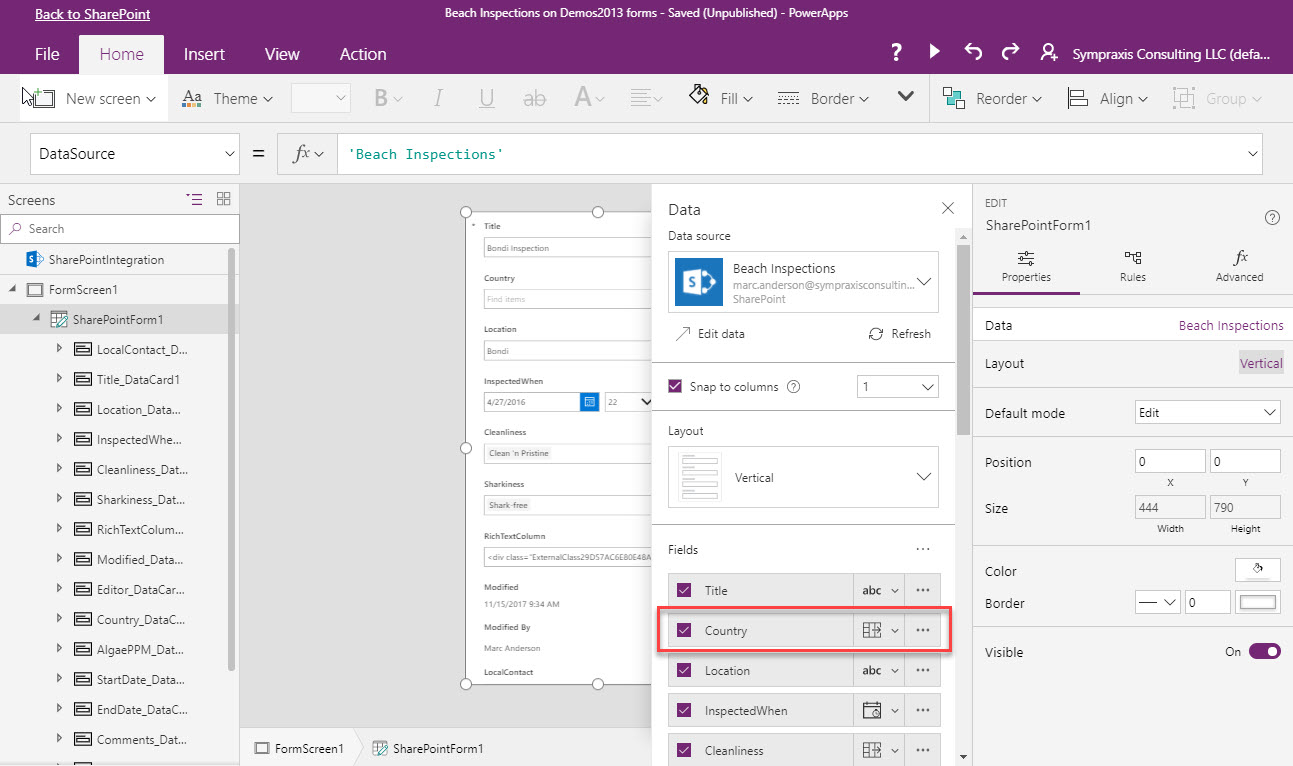Switch Screens pane to tree view
Screen dimensions: 1293x766
[194, 199]
